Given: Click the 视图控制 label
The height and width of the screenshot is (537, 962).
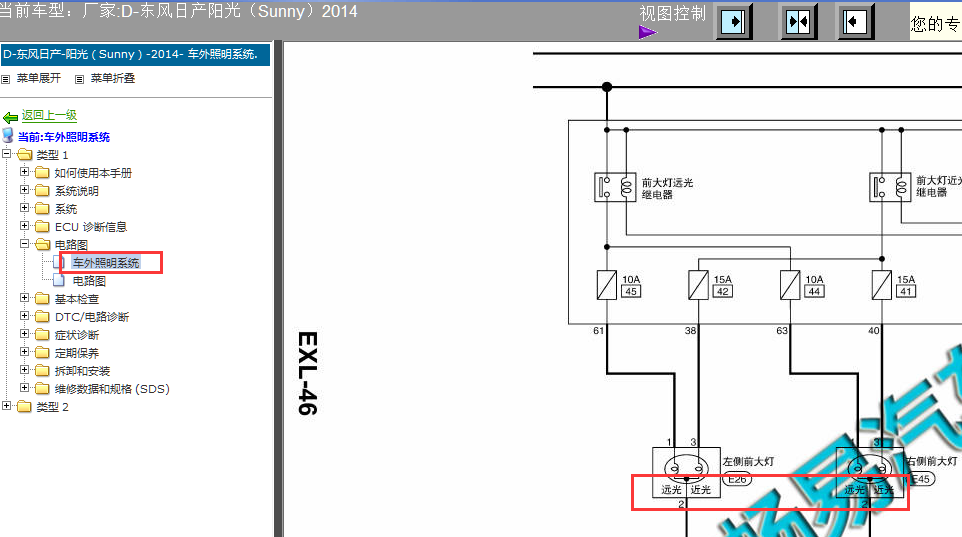Looking at the screenshot, I should click(672, 14).
